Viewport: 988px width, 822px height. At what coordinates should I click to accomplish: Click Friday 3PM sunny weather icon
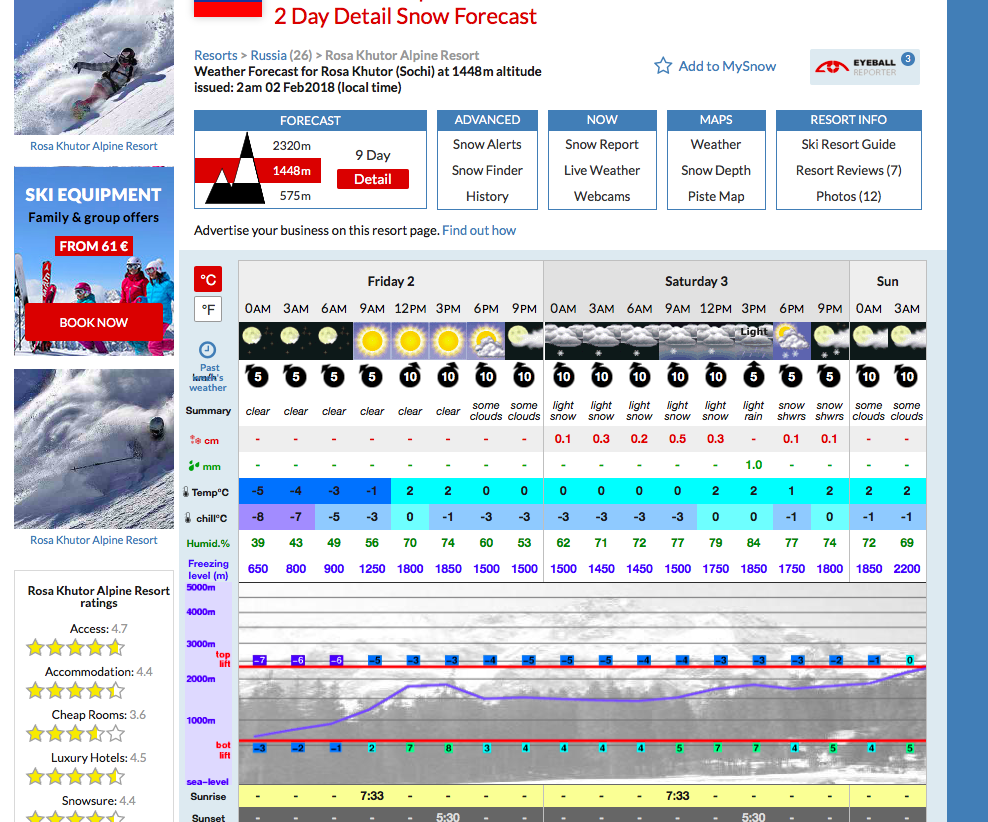tap(448, 341)
